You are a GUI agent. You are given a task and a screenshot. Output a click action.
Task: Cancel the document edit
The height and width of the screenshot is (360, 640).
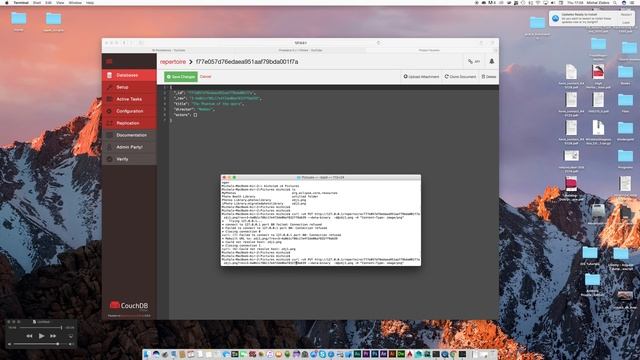pos(206,77)
